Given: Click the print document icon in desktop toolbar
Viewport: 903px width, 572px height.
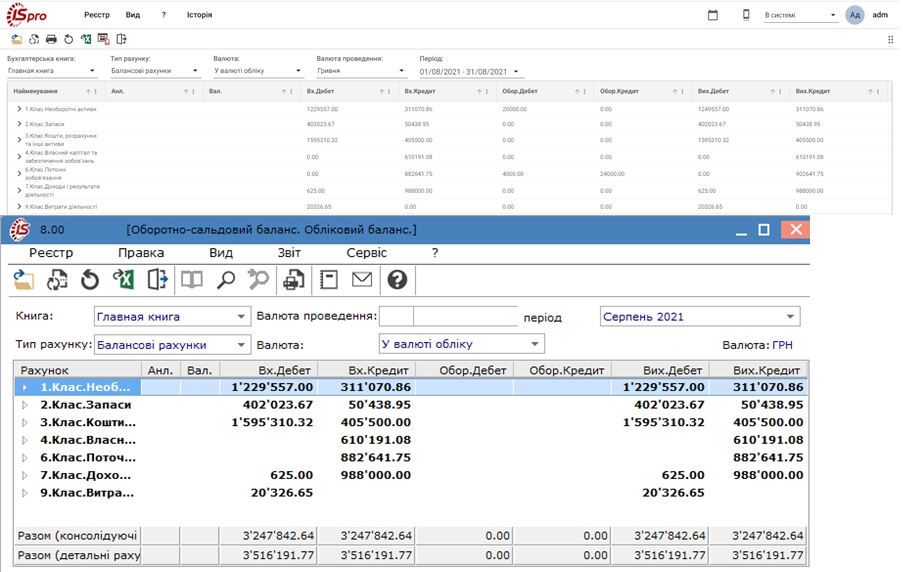Looking at the screenshot, I should tap(294, 280).
